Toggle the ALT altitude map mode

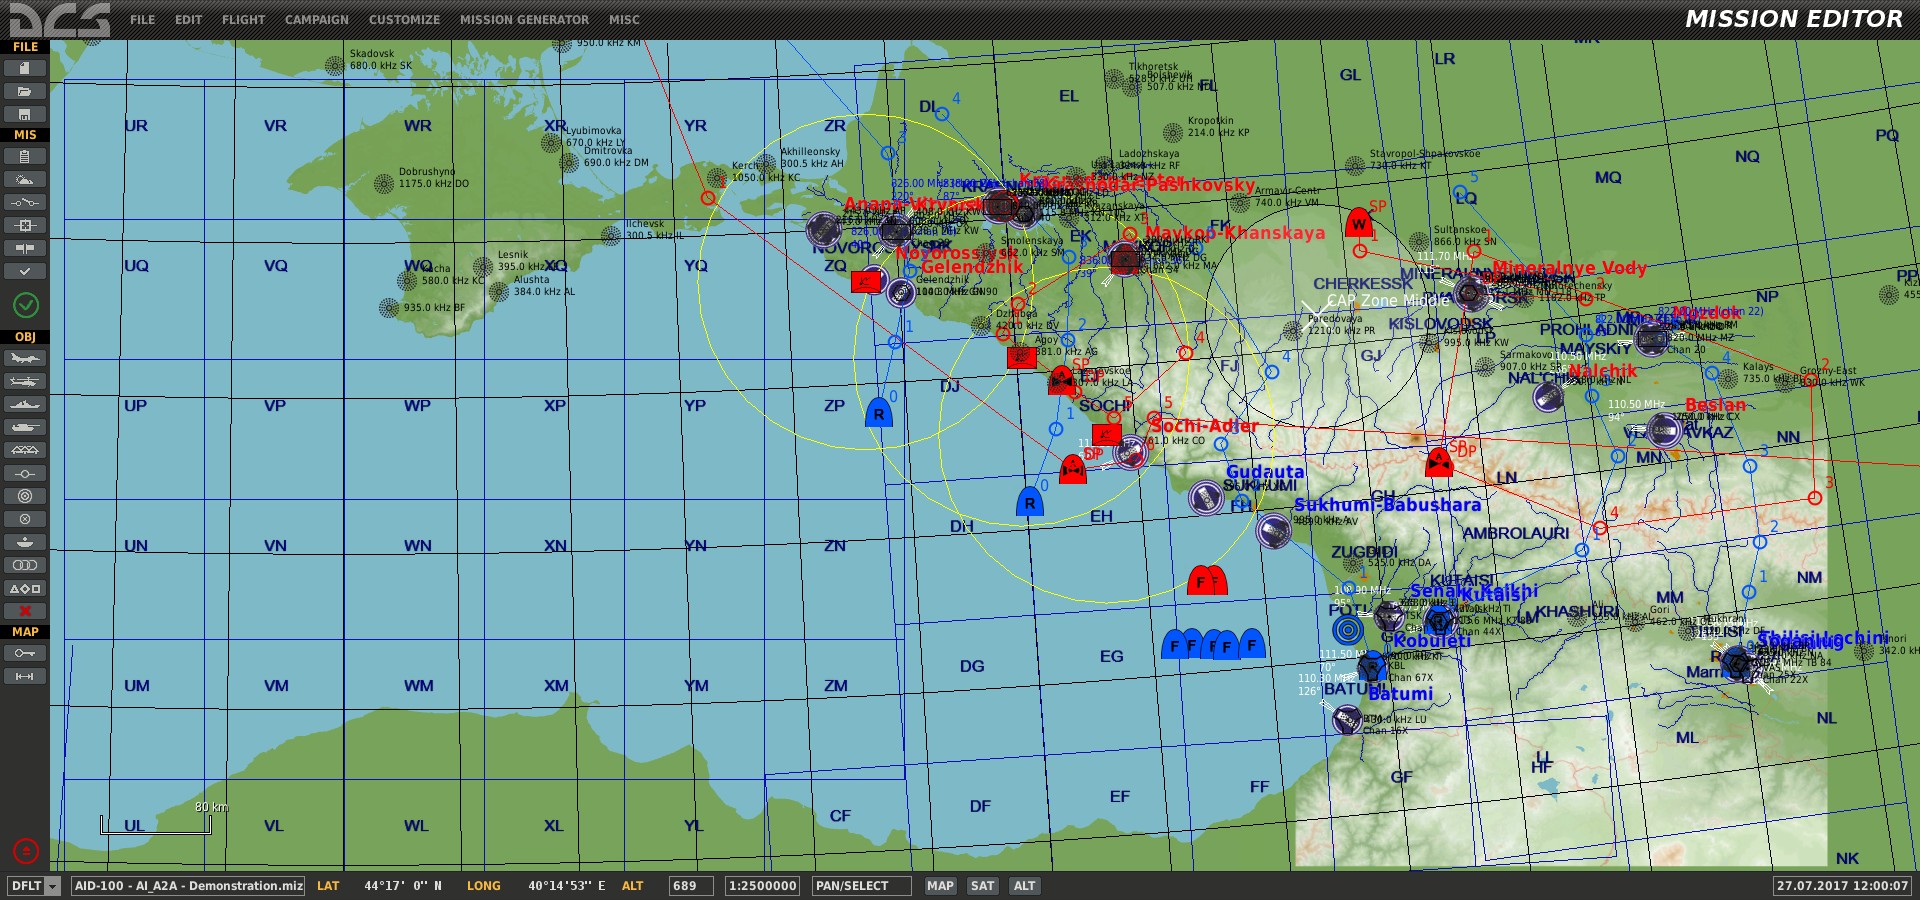click(x=1025, y=886)
